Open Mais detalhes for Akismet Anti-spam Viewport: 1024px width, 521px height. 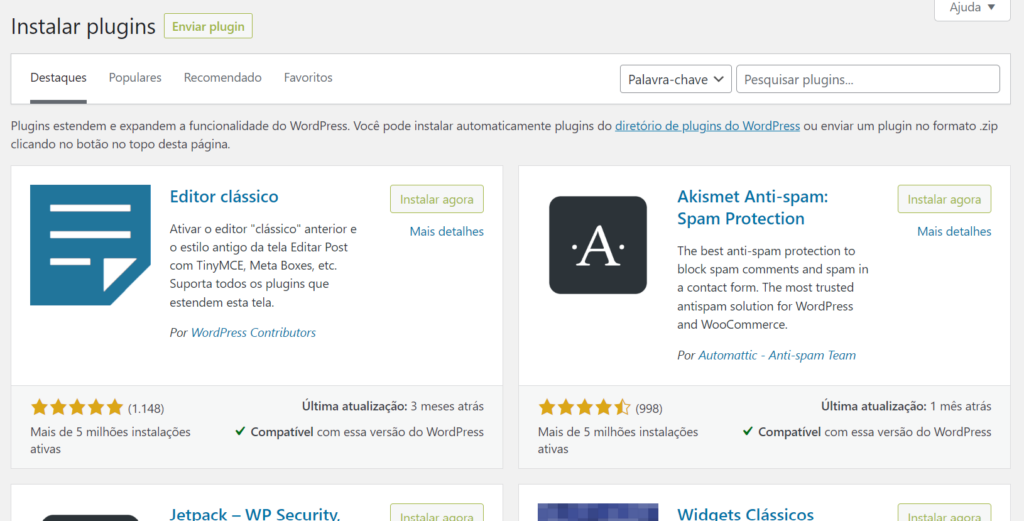pos(954,231)
